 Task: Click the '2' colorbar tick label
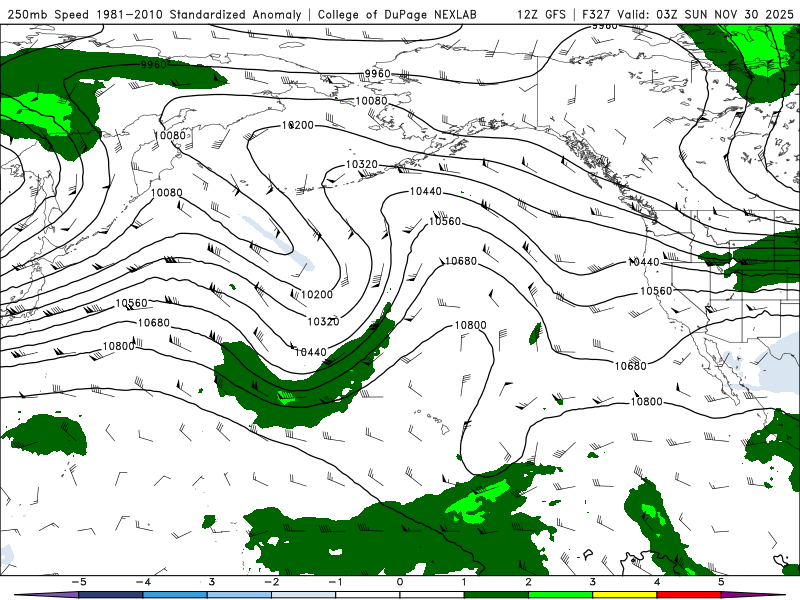coord(528,582)
